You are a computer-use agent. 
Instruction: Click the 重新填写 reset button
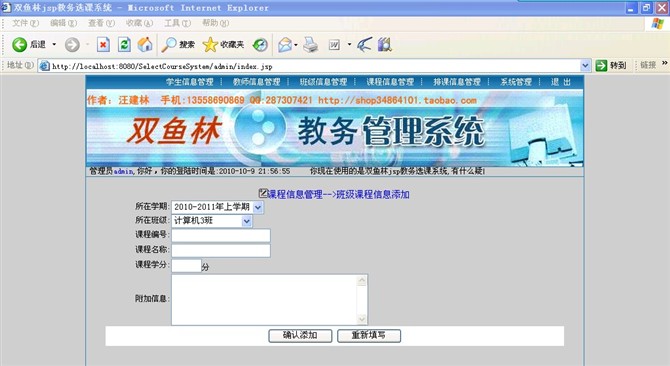369,336
